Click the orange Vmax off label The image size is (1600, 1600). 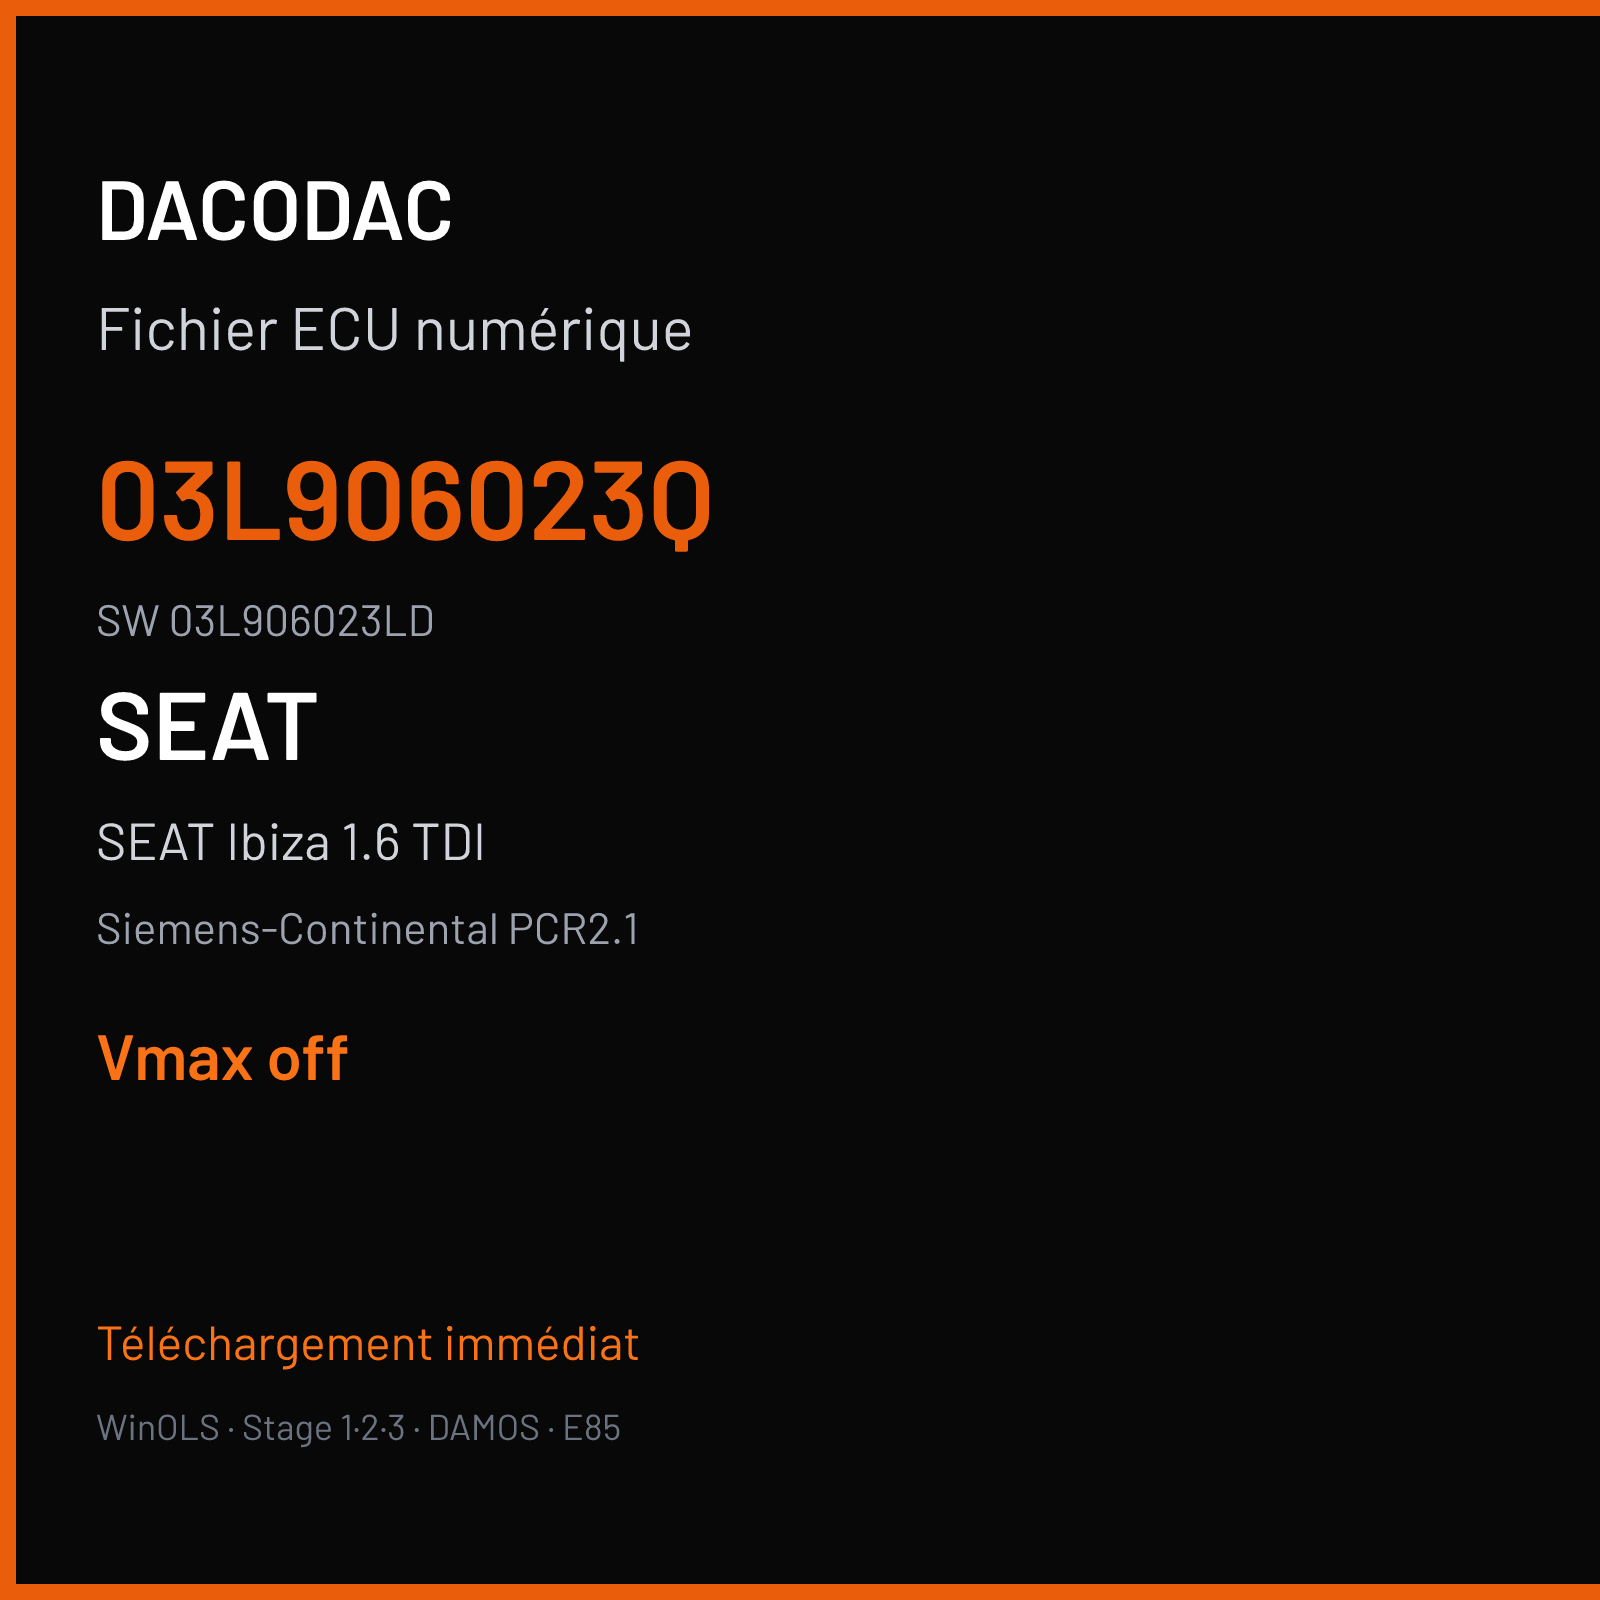(223, 1058)
